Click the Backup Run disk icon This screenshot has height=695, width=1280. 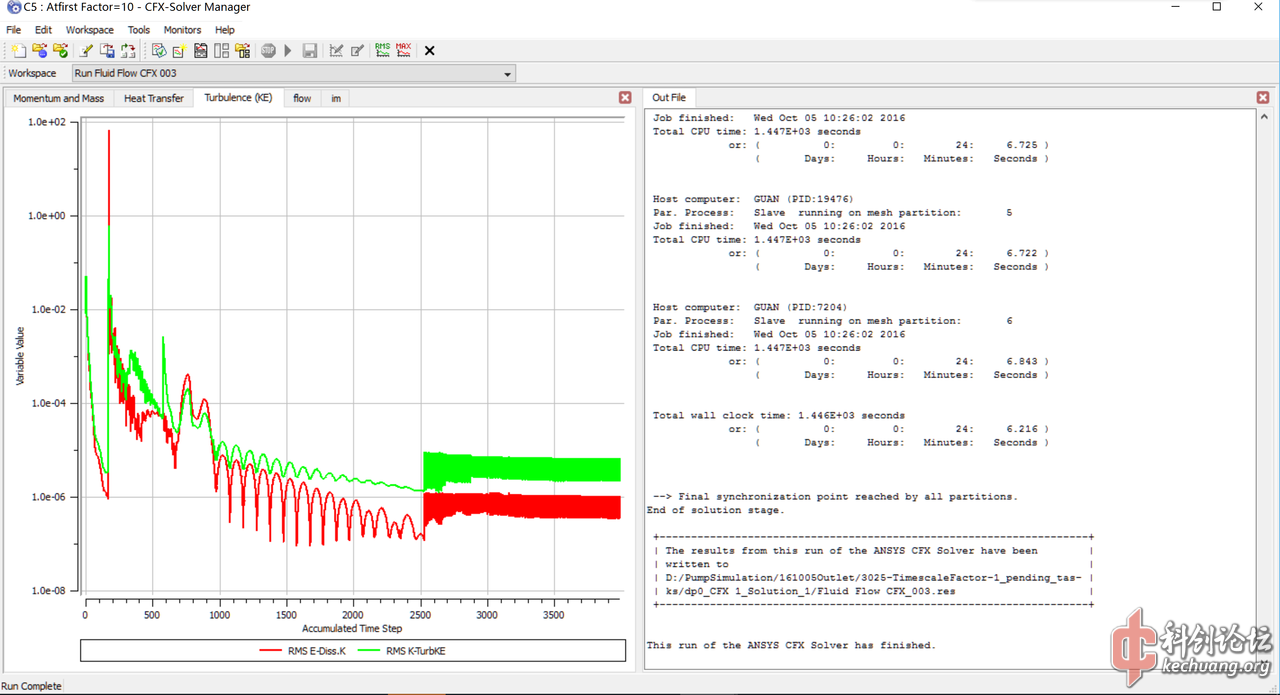[x=310, y=50]
